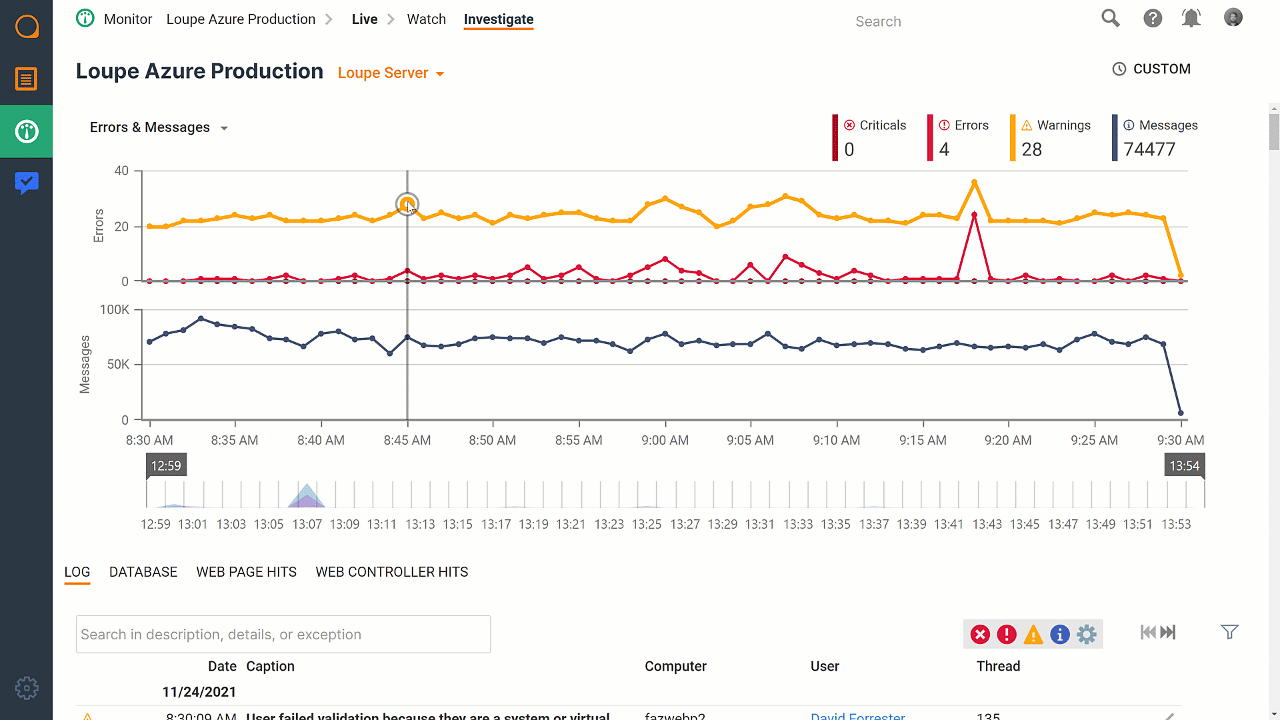This screenshot has width=1280, height=720.
Task: Open the blue review checkmark sidebar icon
Action: coord(26,183)
